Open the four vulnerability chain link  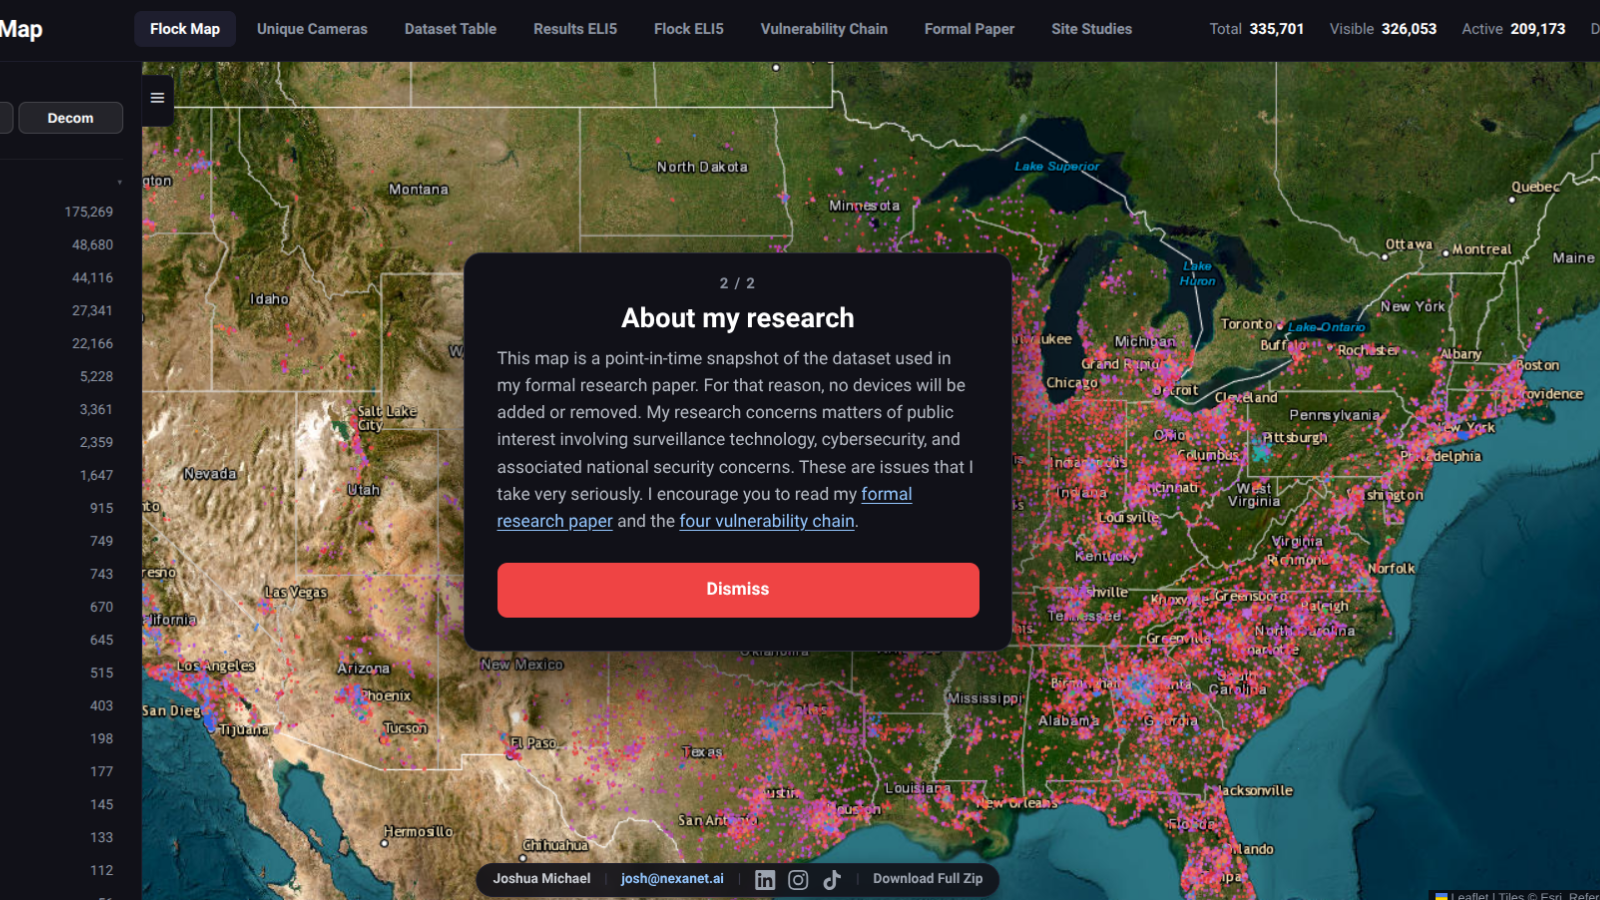tap(767, 521)
